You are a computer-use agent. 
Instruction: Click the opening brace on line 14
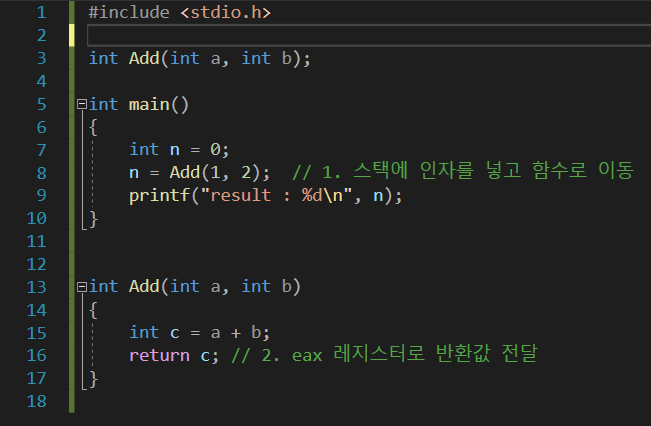coord(93,310)
